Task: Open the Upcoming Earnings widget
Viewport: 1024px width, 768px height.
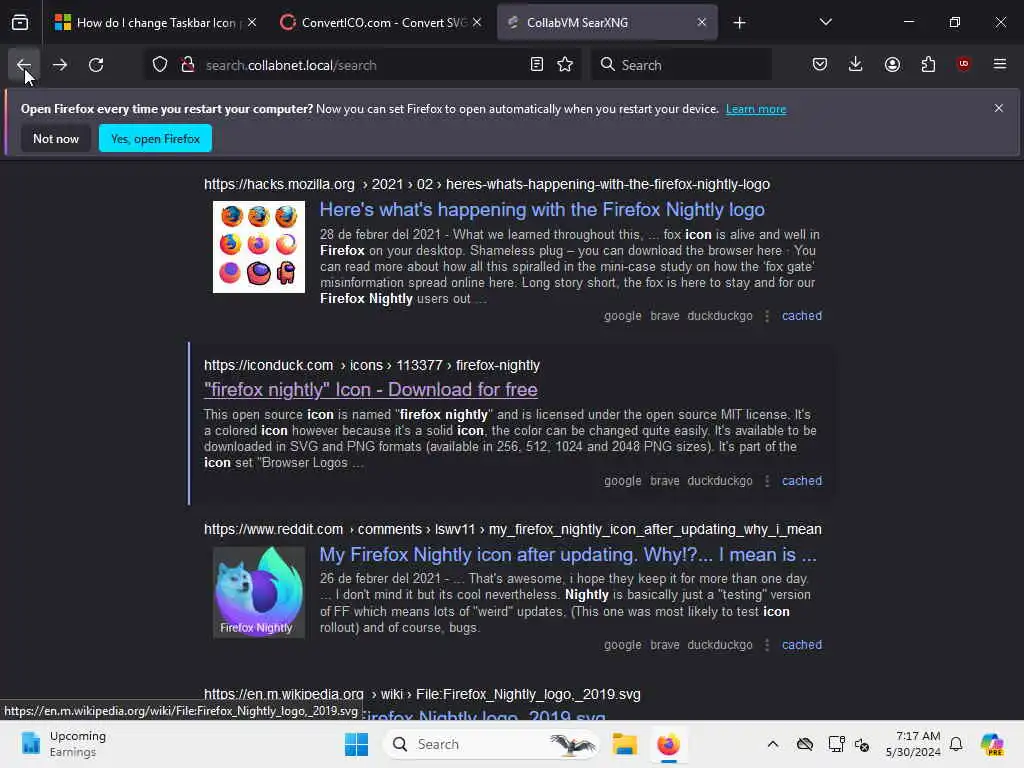Action: (x=64, y=744)
